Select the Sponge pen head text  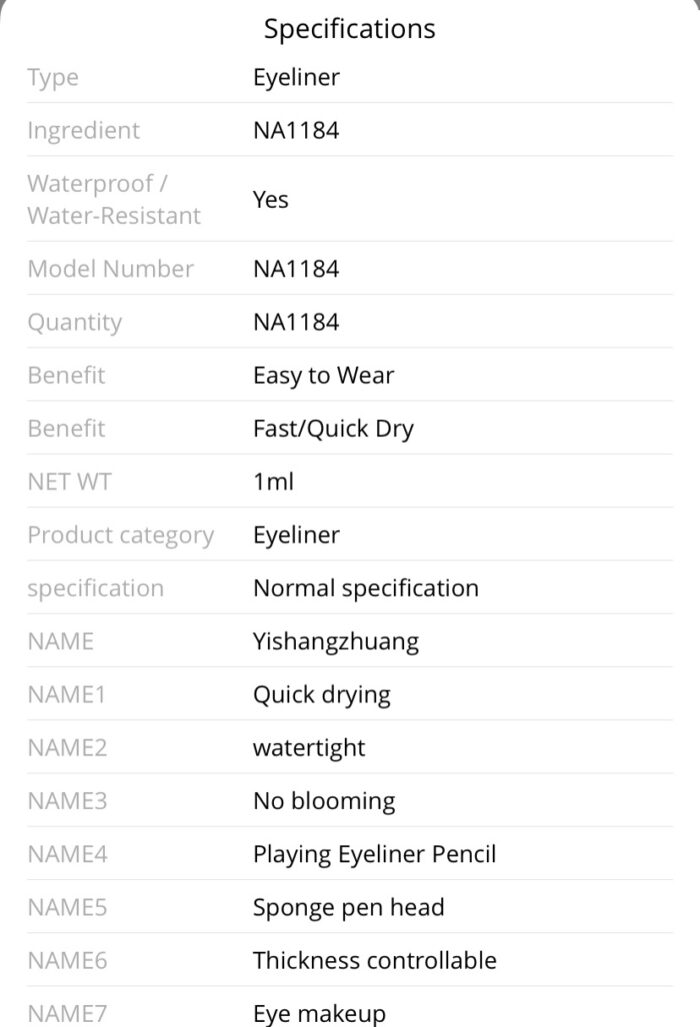(348, 907)
